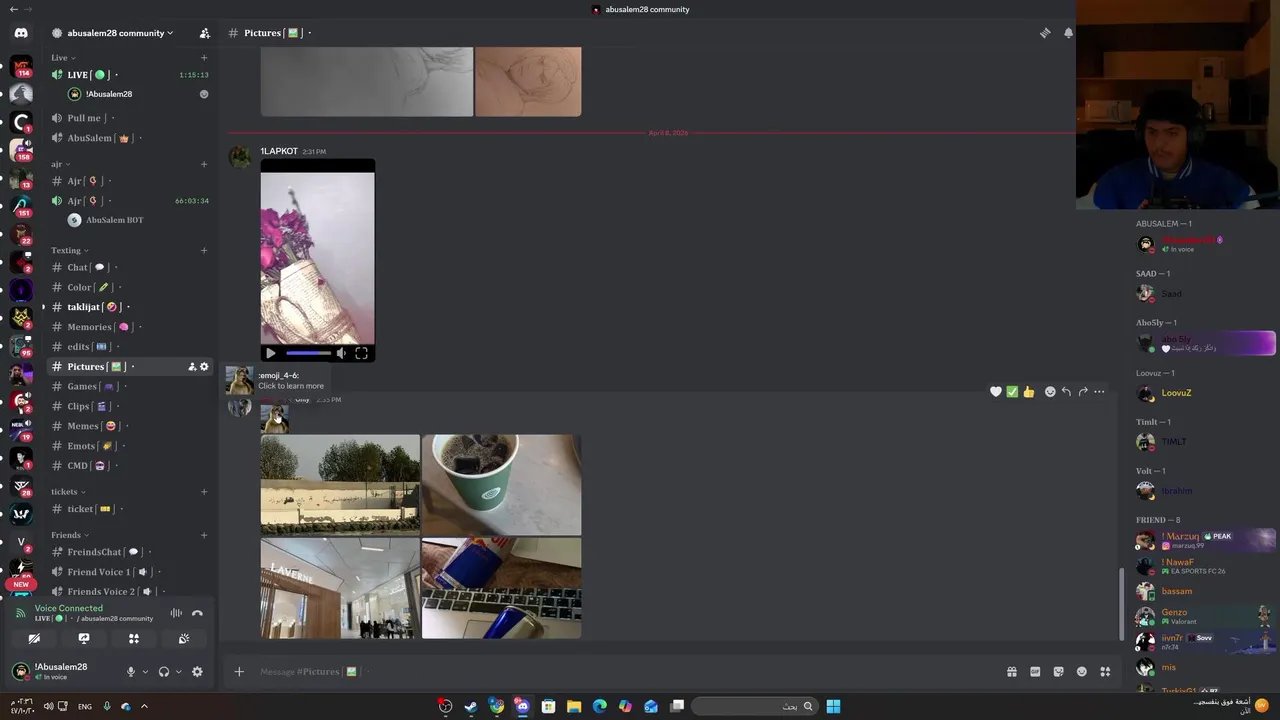1280x720 pixels.
Task: Open the taklijat text channel
Action: [130, 307]
